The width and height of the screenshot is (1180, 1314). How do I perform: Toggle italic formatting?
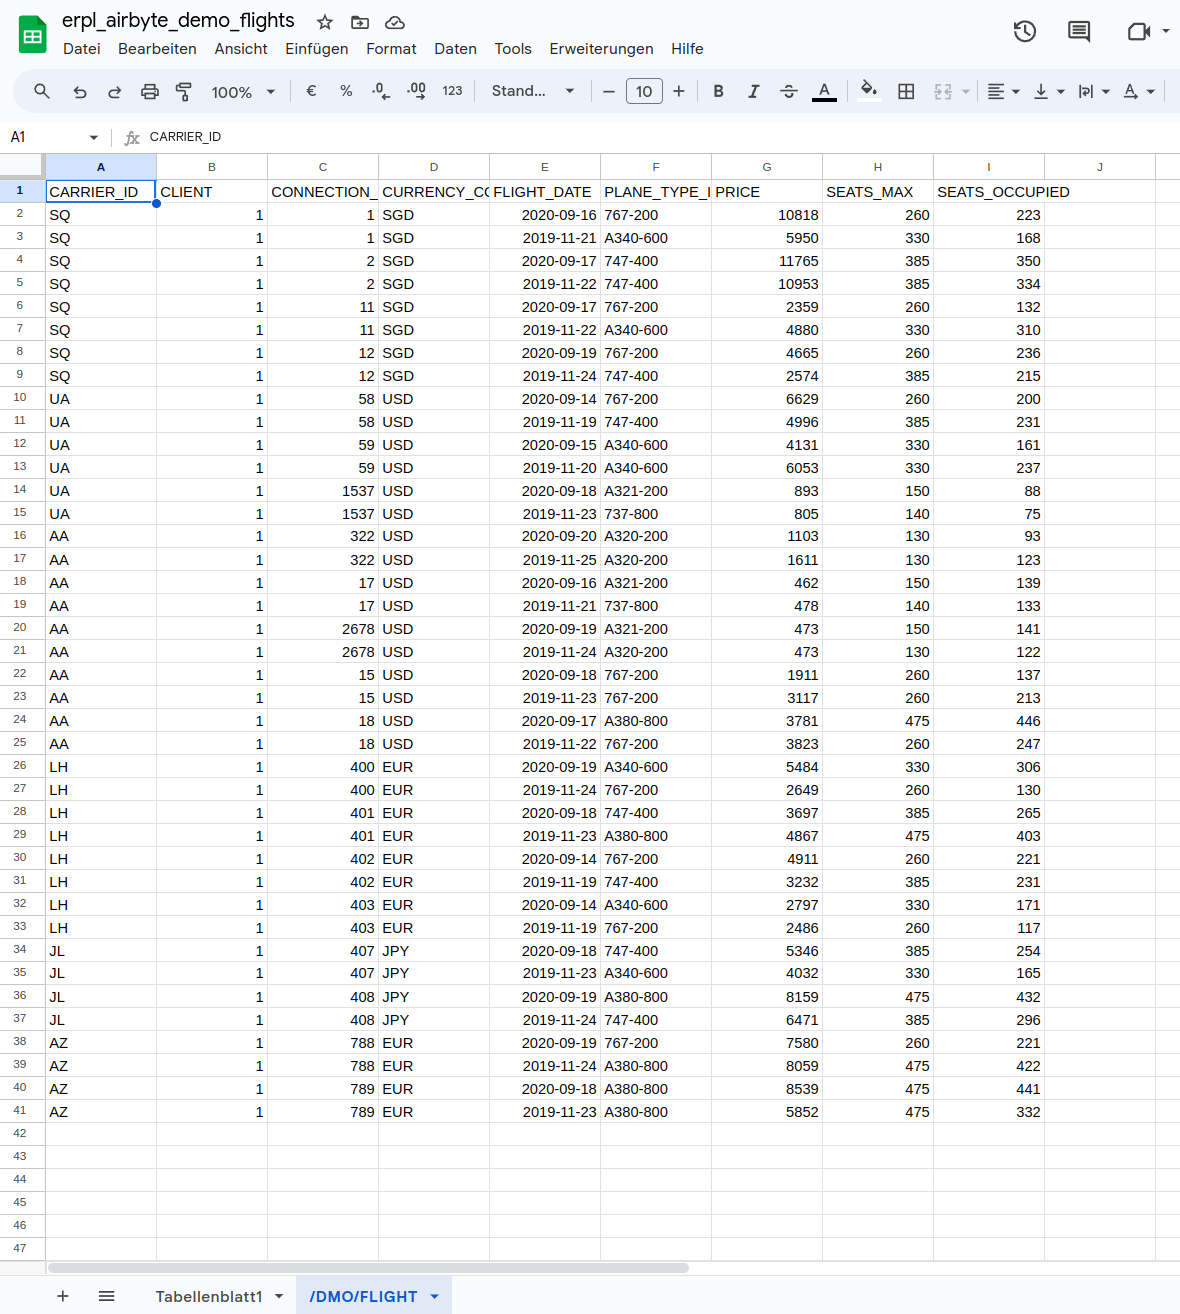[753, 91]
